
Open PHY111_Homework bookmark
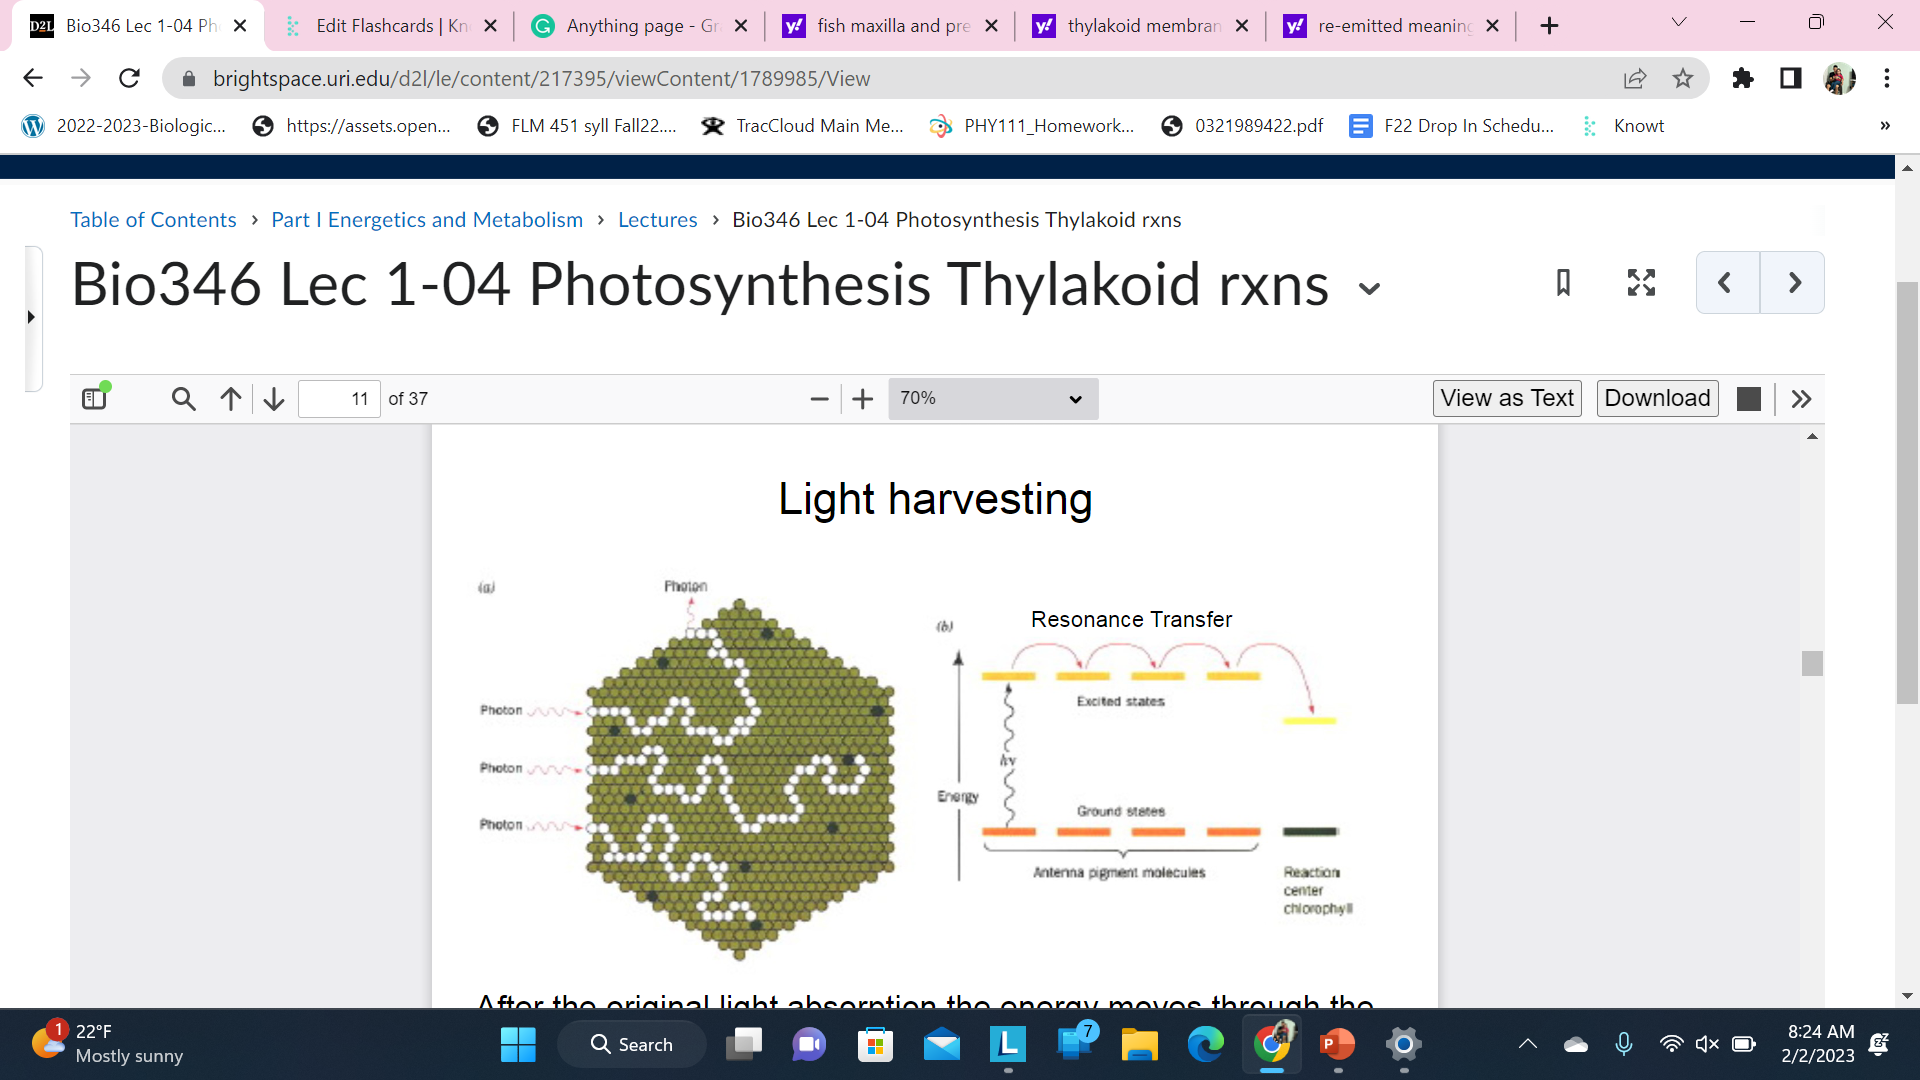pyautogui.click(x=1032, y=126)
